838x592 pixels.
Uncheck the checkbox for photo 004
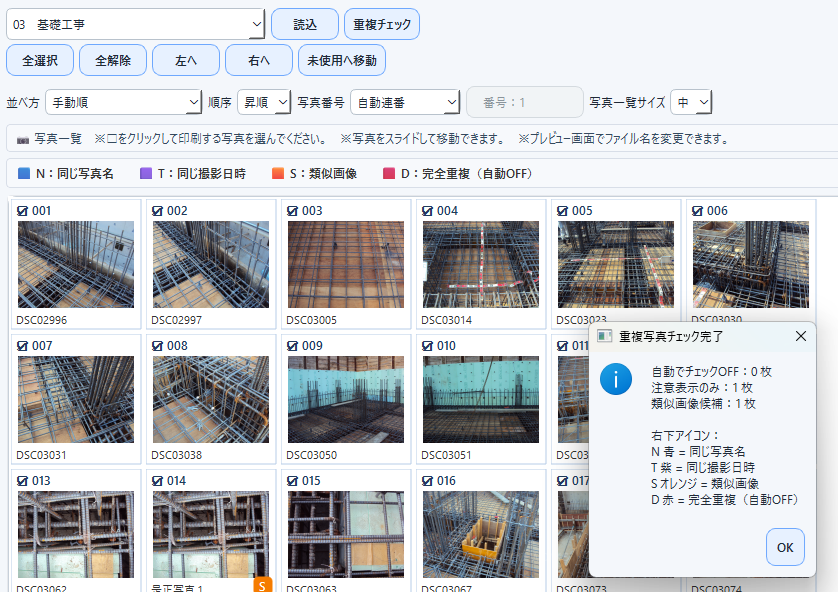coord(428,211)
